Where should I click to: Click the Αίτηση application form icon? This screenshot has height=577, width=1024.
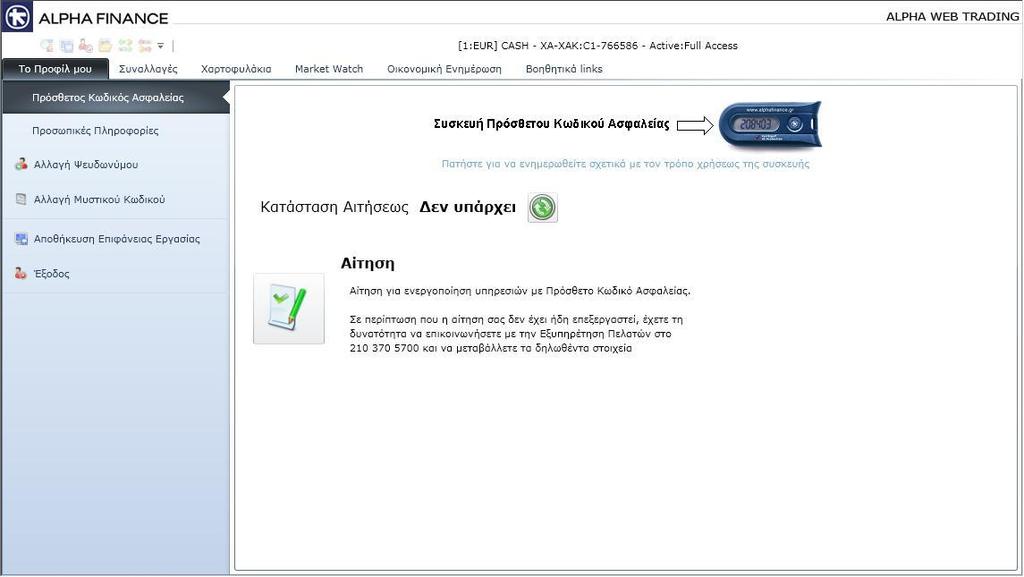click(289, 309)
